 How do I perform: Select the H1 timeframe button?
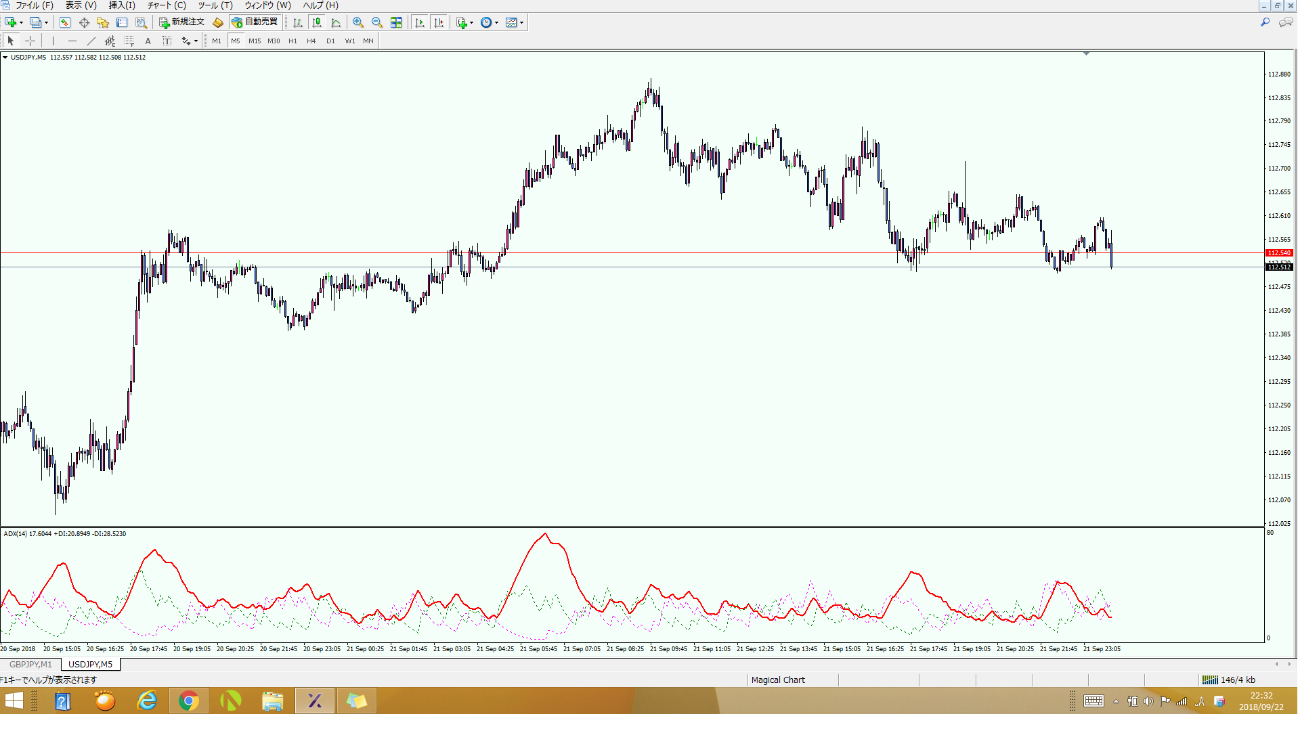point(292,41)
